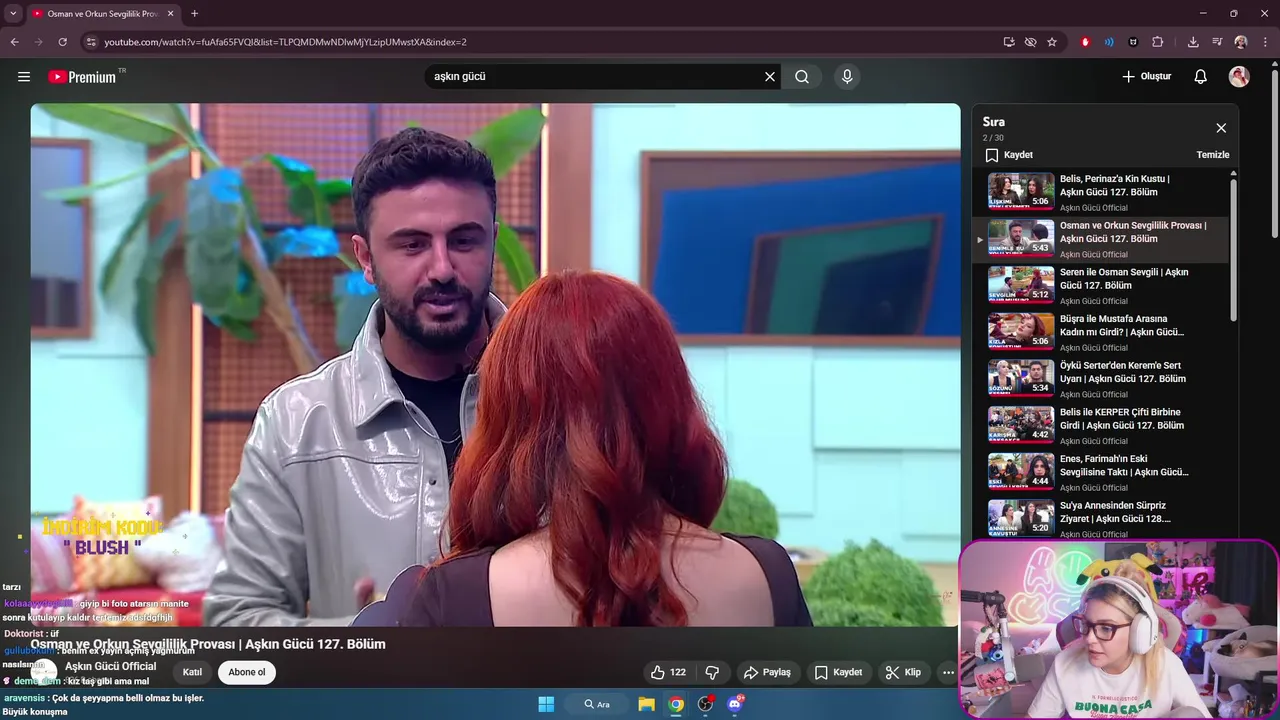Open Chrome downloads tray
1280x720 pixels.
point(1193,42)
